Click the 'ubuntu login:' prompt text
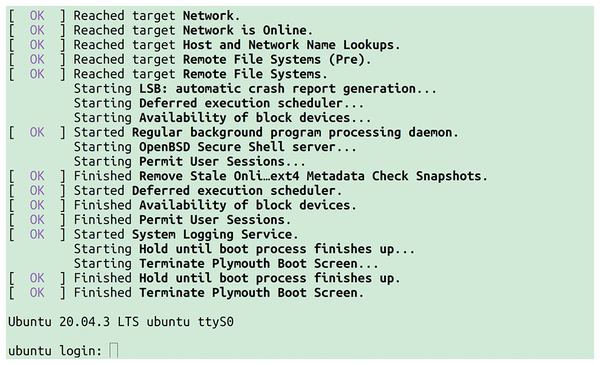The height and width of the screenshot is (365, 600). click(55, 351)
